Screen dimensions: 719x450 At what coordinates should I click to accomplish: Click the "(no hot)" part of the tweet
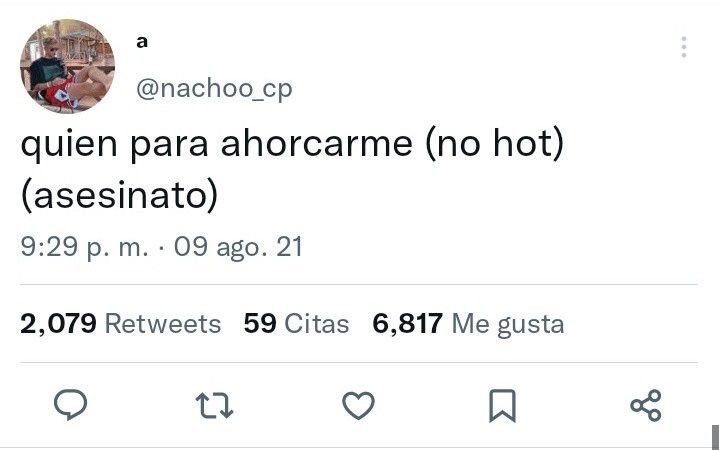(x=494, y=144)
